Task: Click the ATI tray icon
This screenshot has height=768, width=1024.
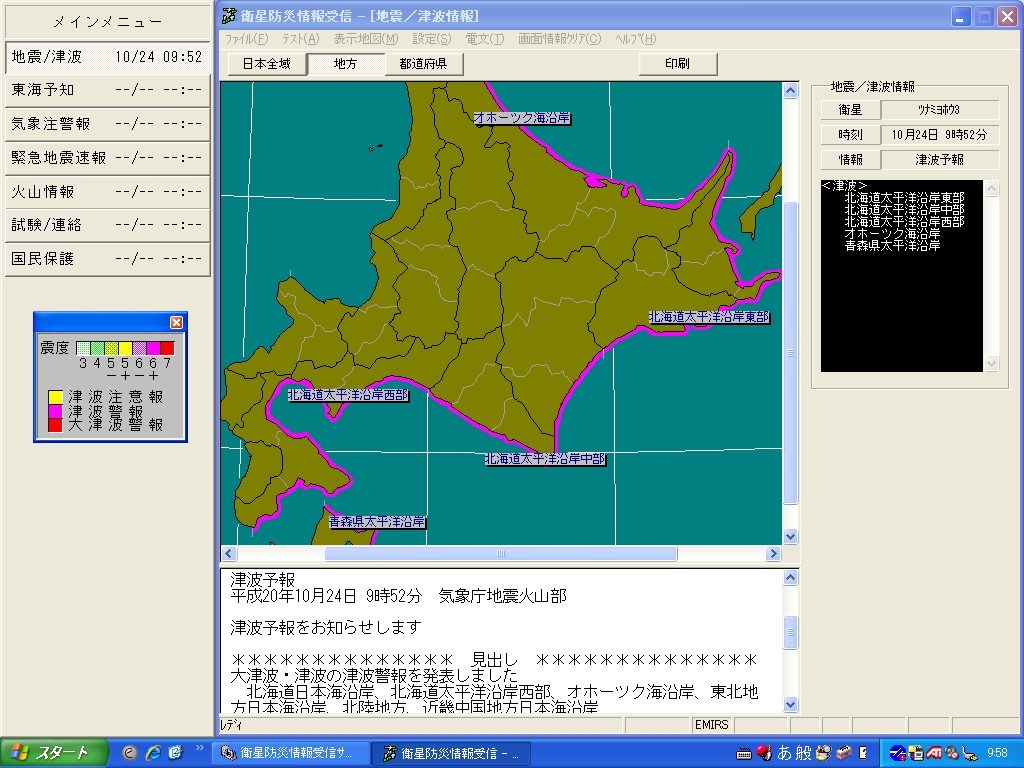Action: (x=933, y=753)
